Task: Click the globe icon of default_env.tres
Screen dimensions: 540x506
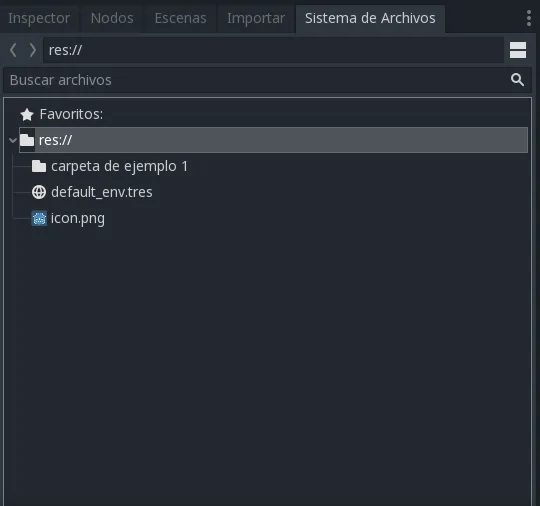Action: click(39, 192)
